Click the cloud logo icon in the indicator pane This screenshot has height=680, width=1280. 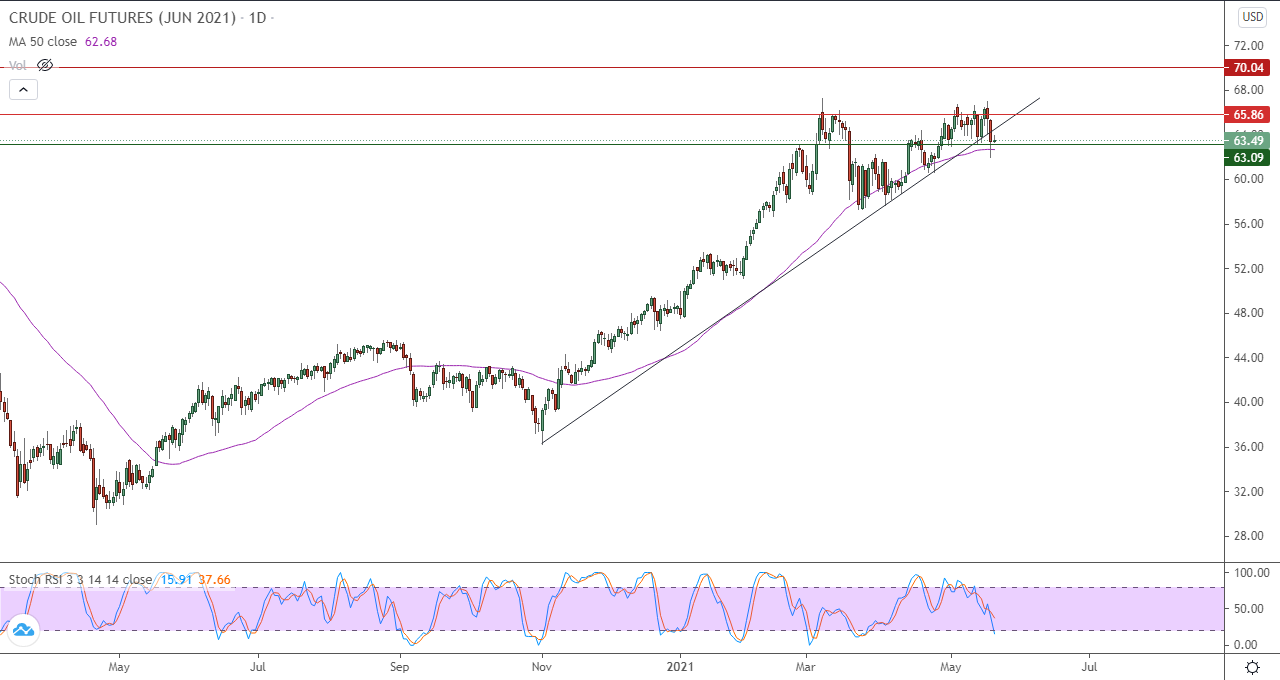pyautogui.click(x=22, y=629)
